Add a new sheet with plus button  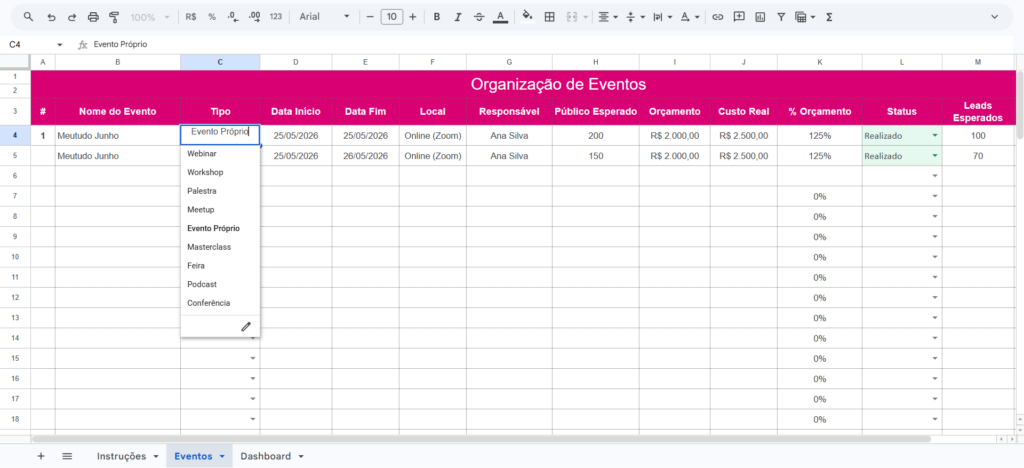[x=41, y=456]
